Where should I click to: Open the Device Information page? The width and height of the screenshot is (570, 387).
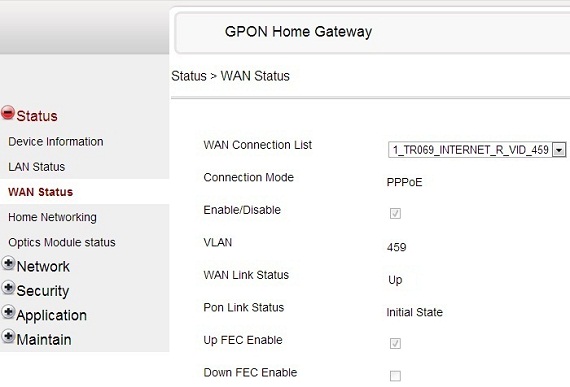(56, 142)
